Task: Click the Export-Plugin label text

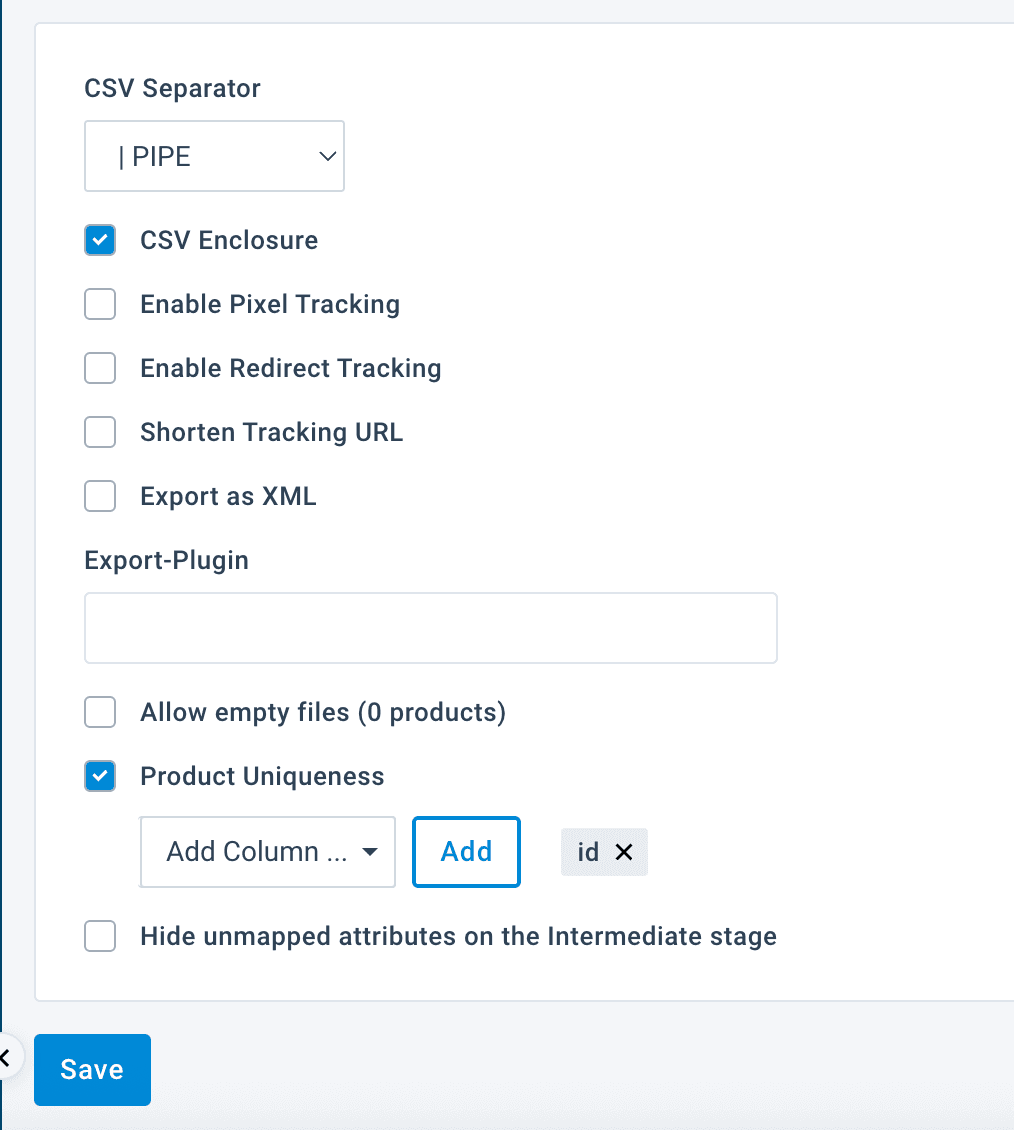Action: [166, 560]
